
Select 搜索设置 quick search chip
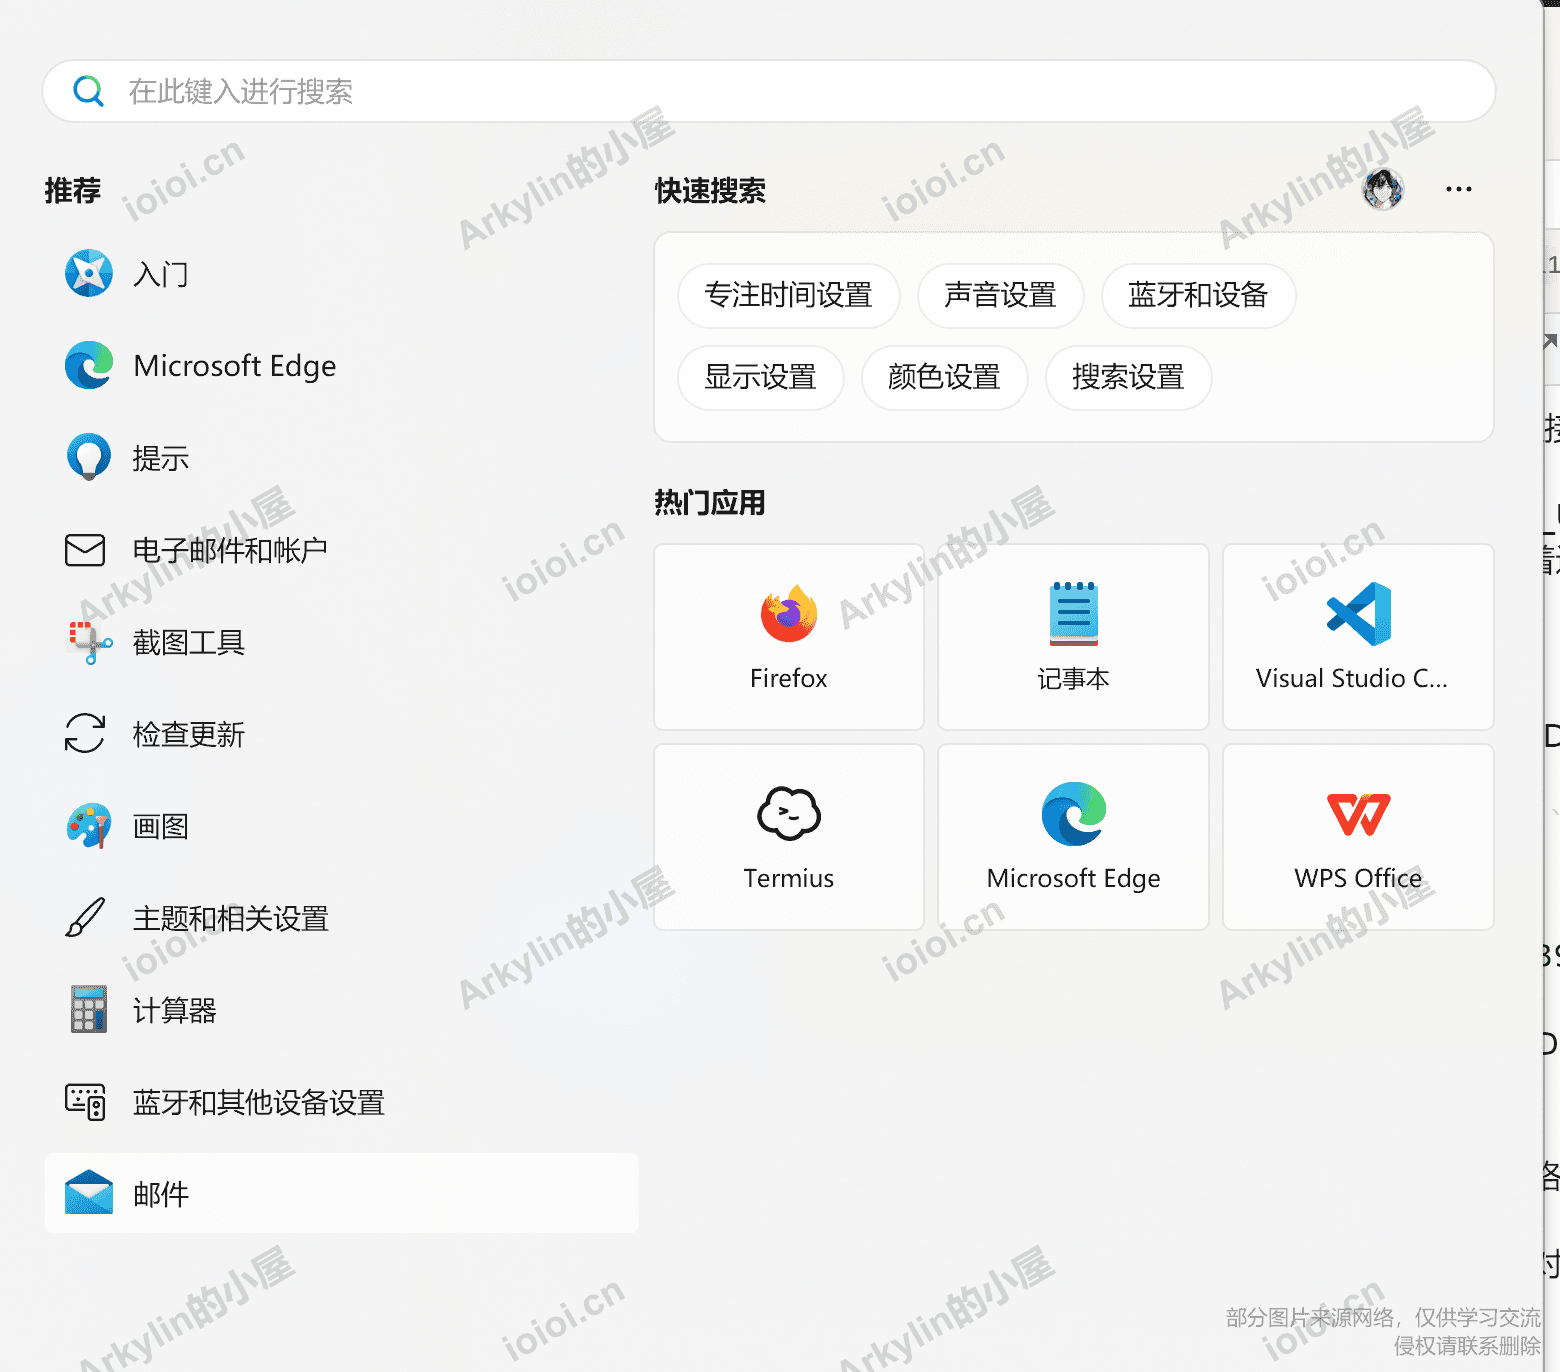click(1129, 378)
